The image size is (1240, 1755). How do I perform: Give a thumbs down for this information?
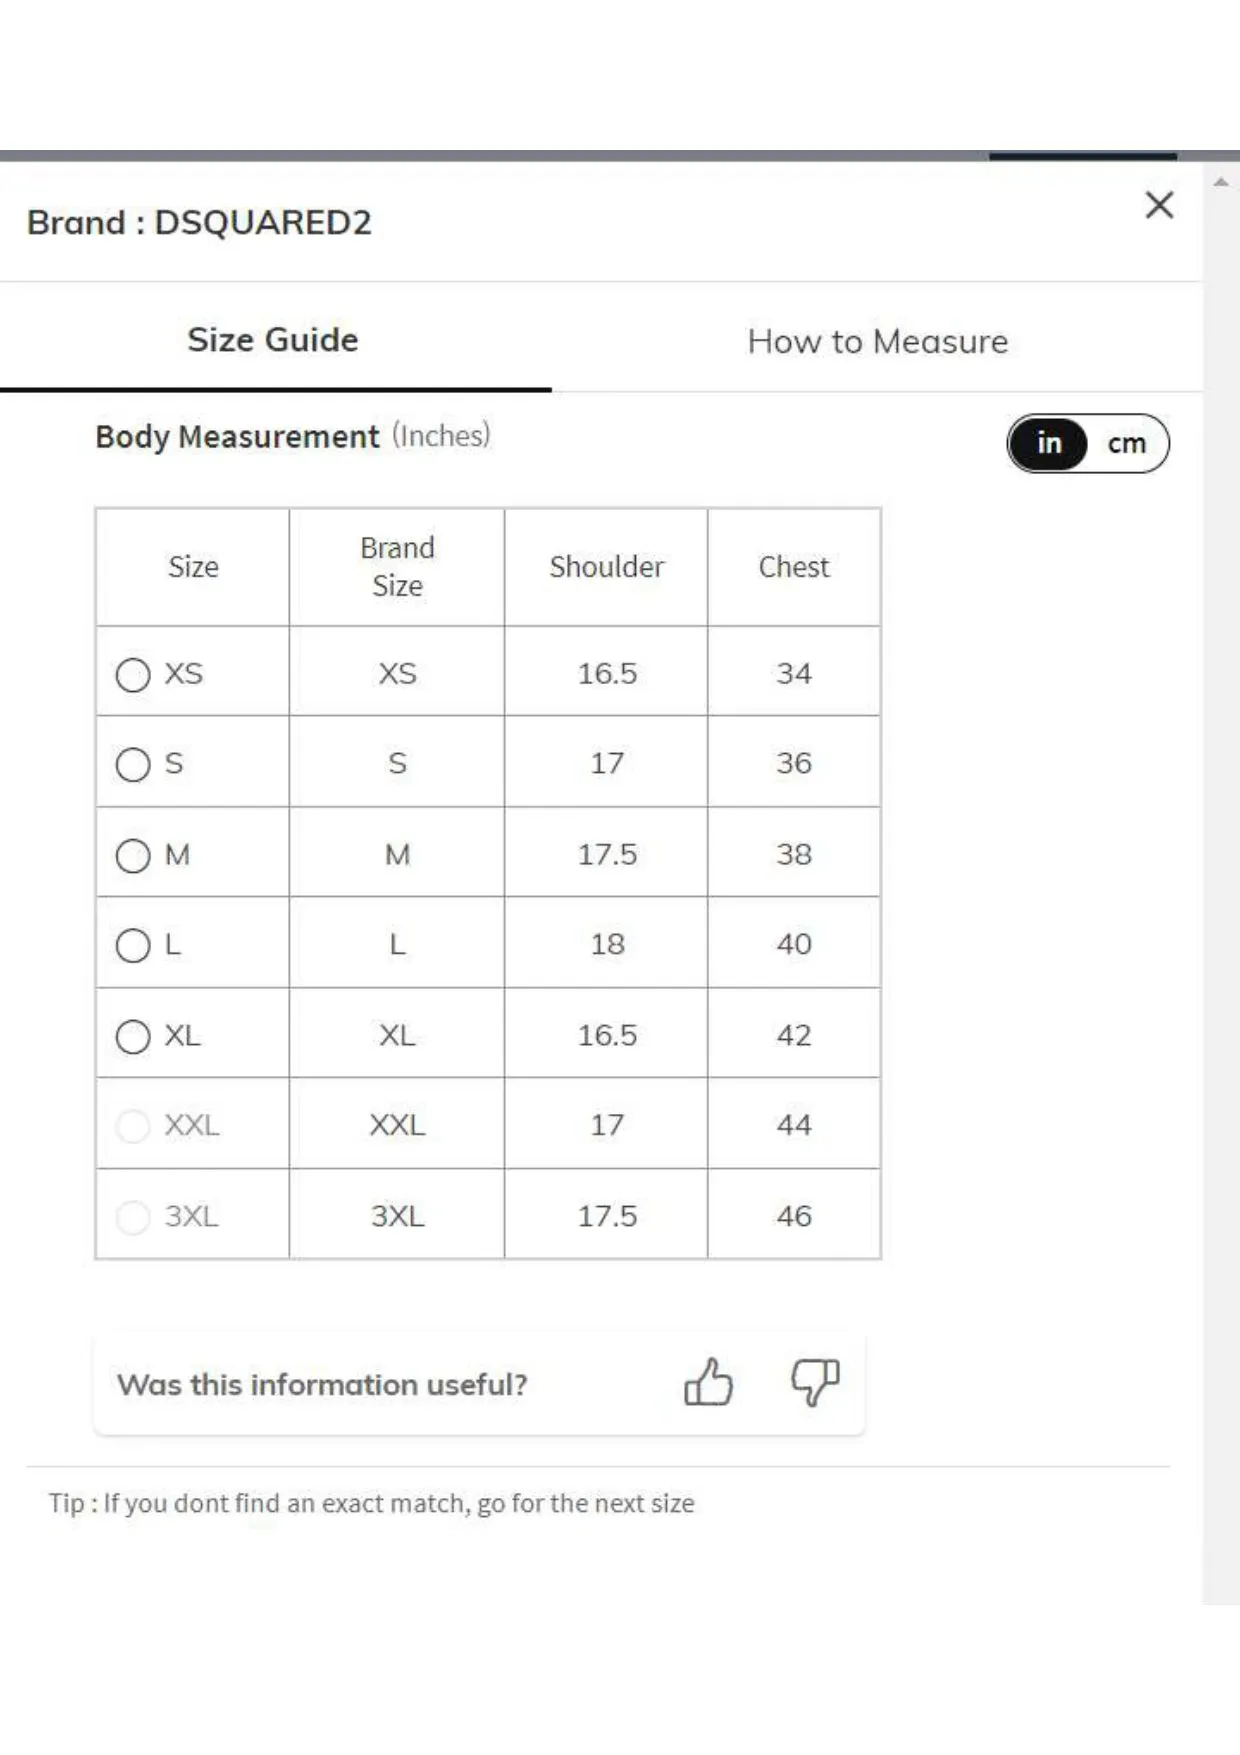click(815, 1382)
